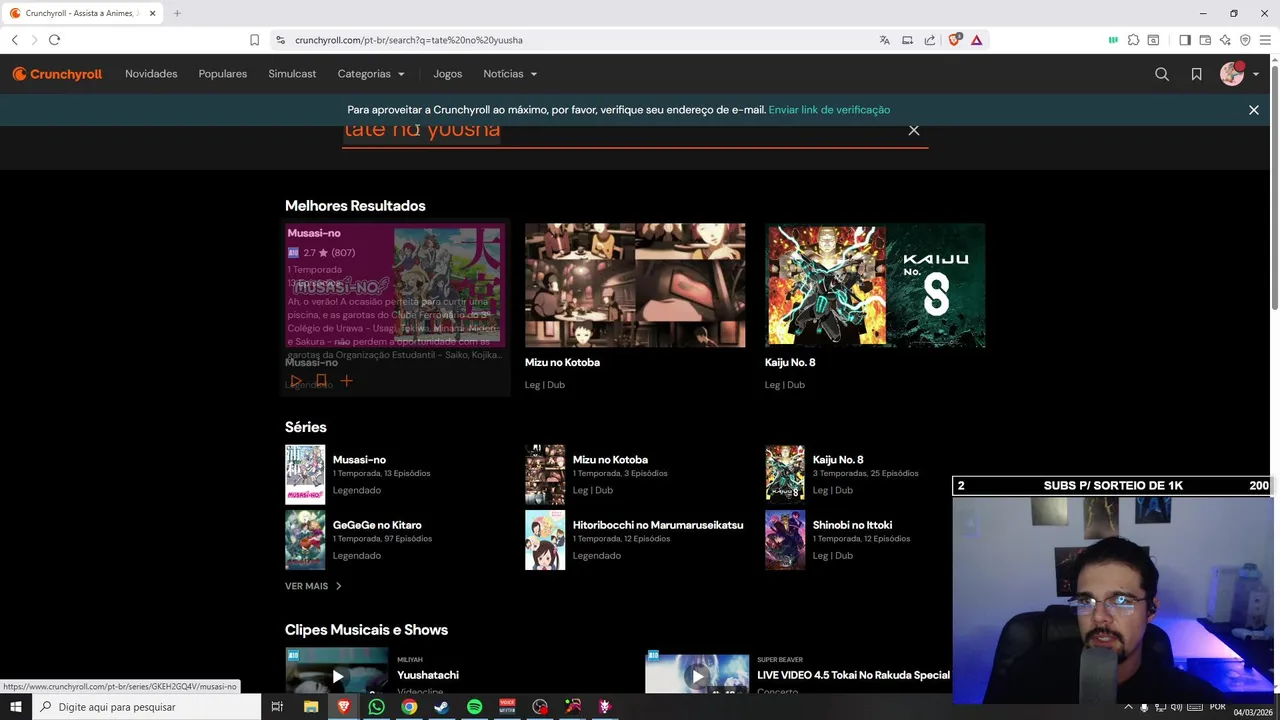The height and width of the screenshot is (720, 1280).
Task: Add Musasi-no to watchlist via bookmark icon
Action: coord(321,381)
